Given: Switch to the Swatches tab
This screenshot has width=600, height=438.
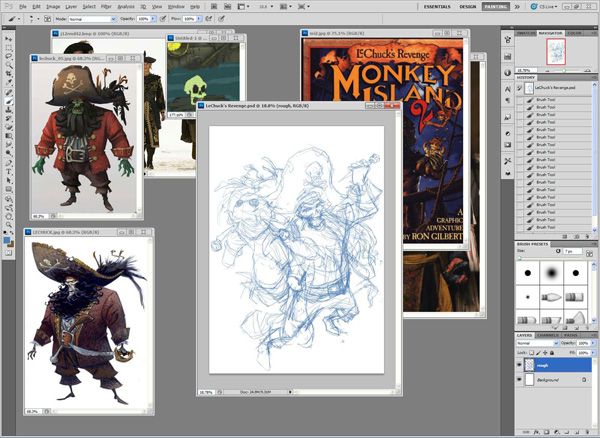Looking at the screenshot, I should (x=526, y=33).
